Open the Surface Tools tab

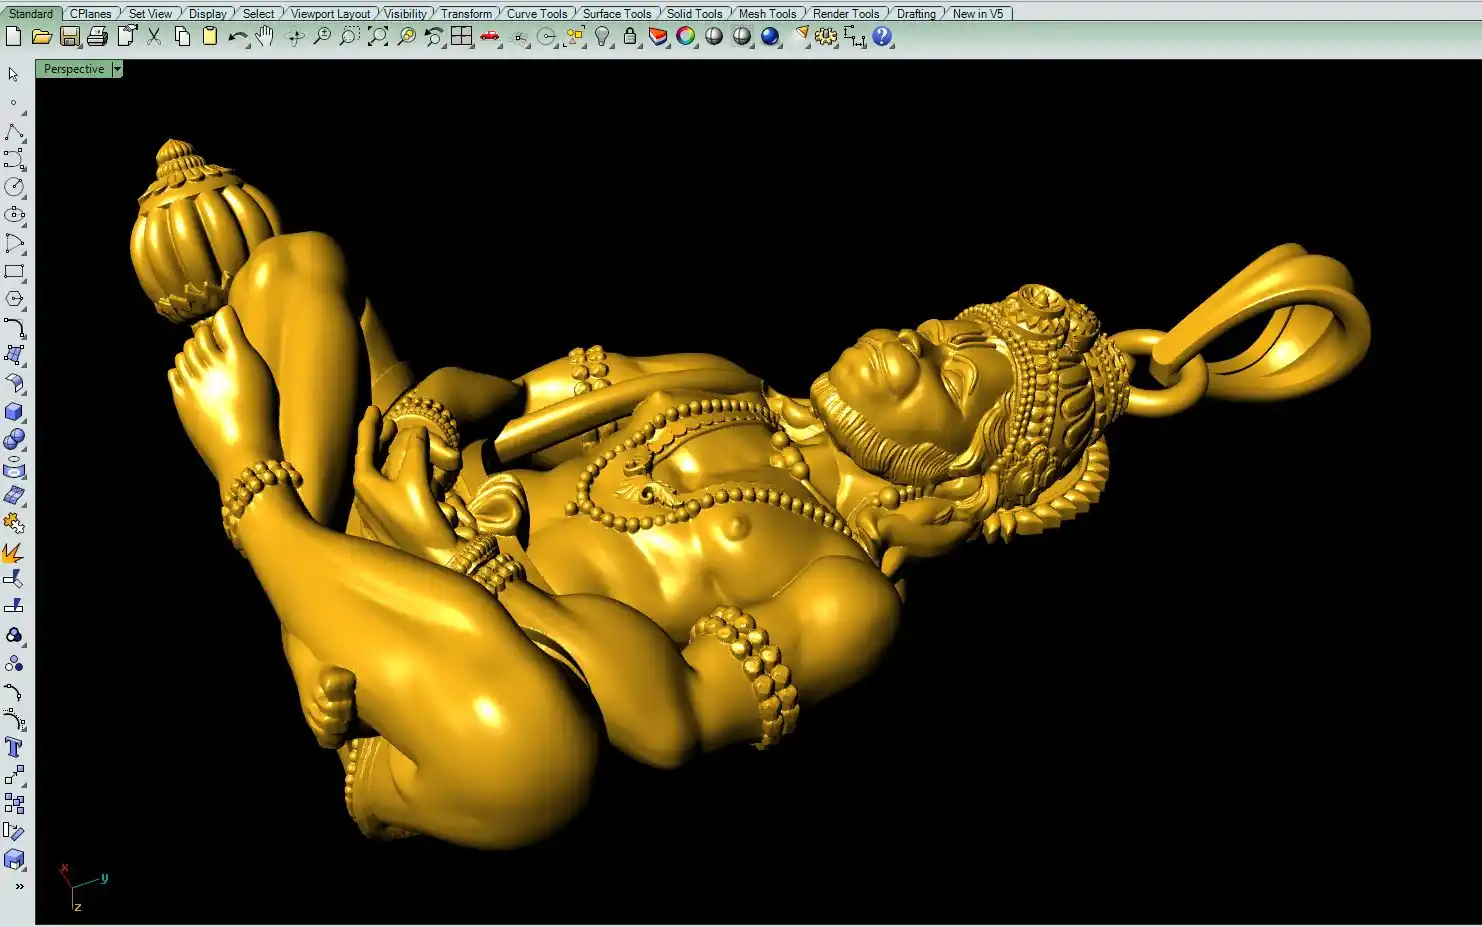(x=616, y=13)
